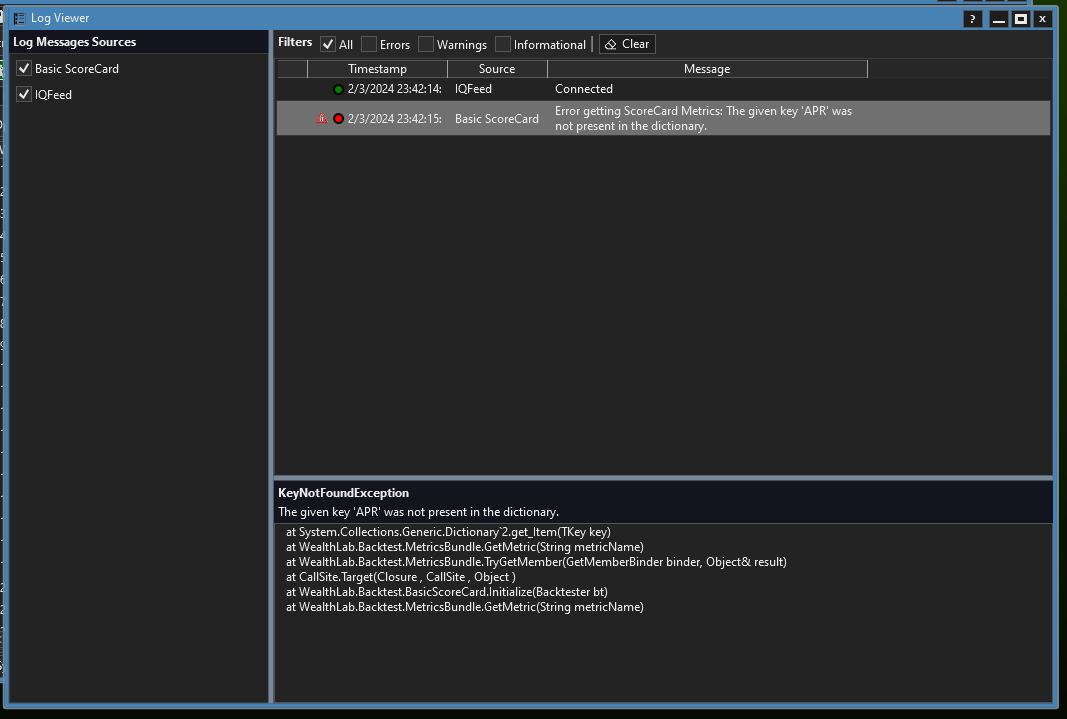Click the Message column header
This screenshot has width=1067, height=719.
(707, 69)
